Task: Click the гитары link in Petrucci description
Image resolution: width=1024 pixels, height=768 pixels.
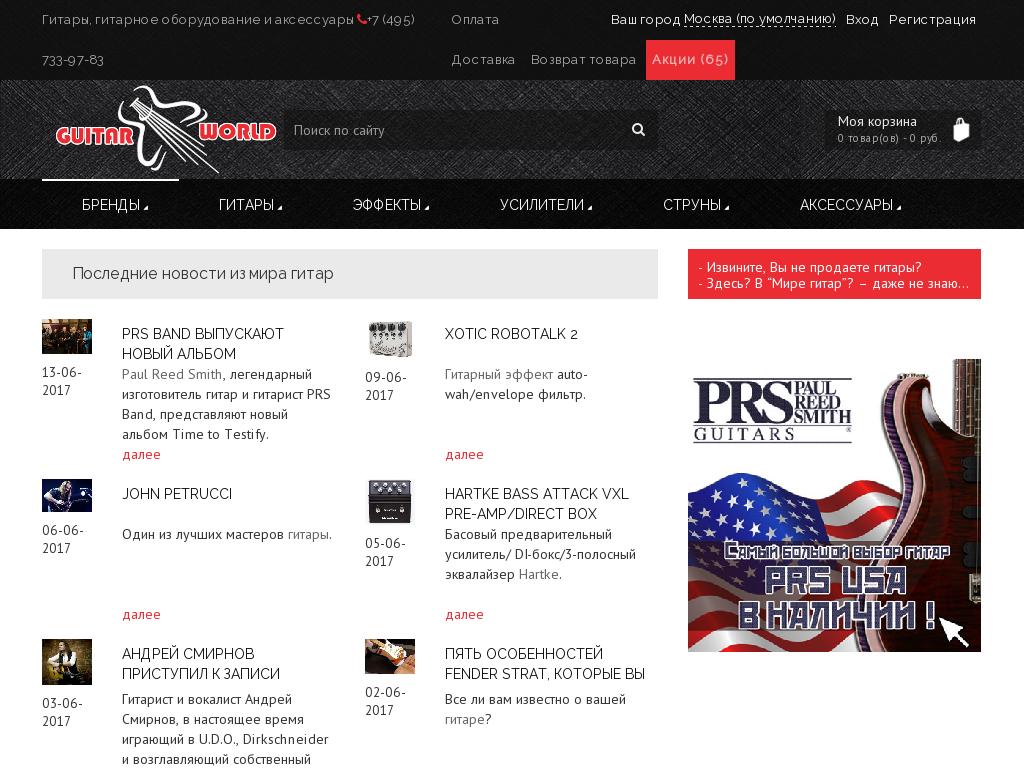Action: pos(308,534)
